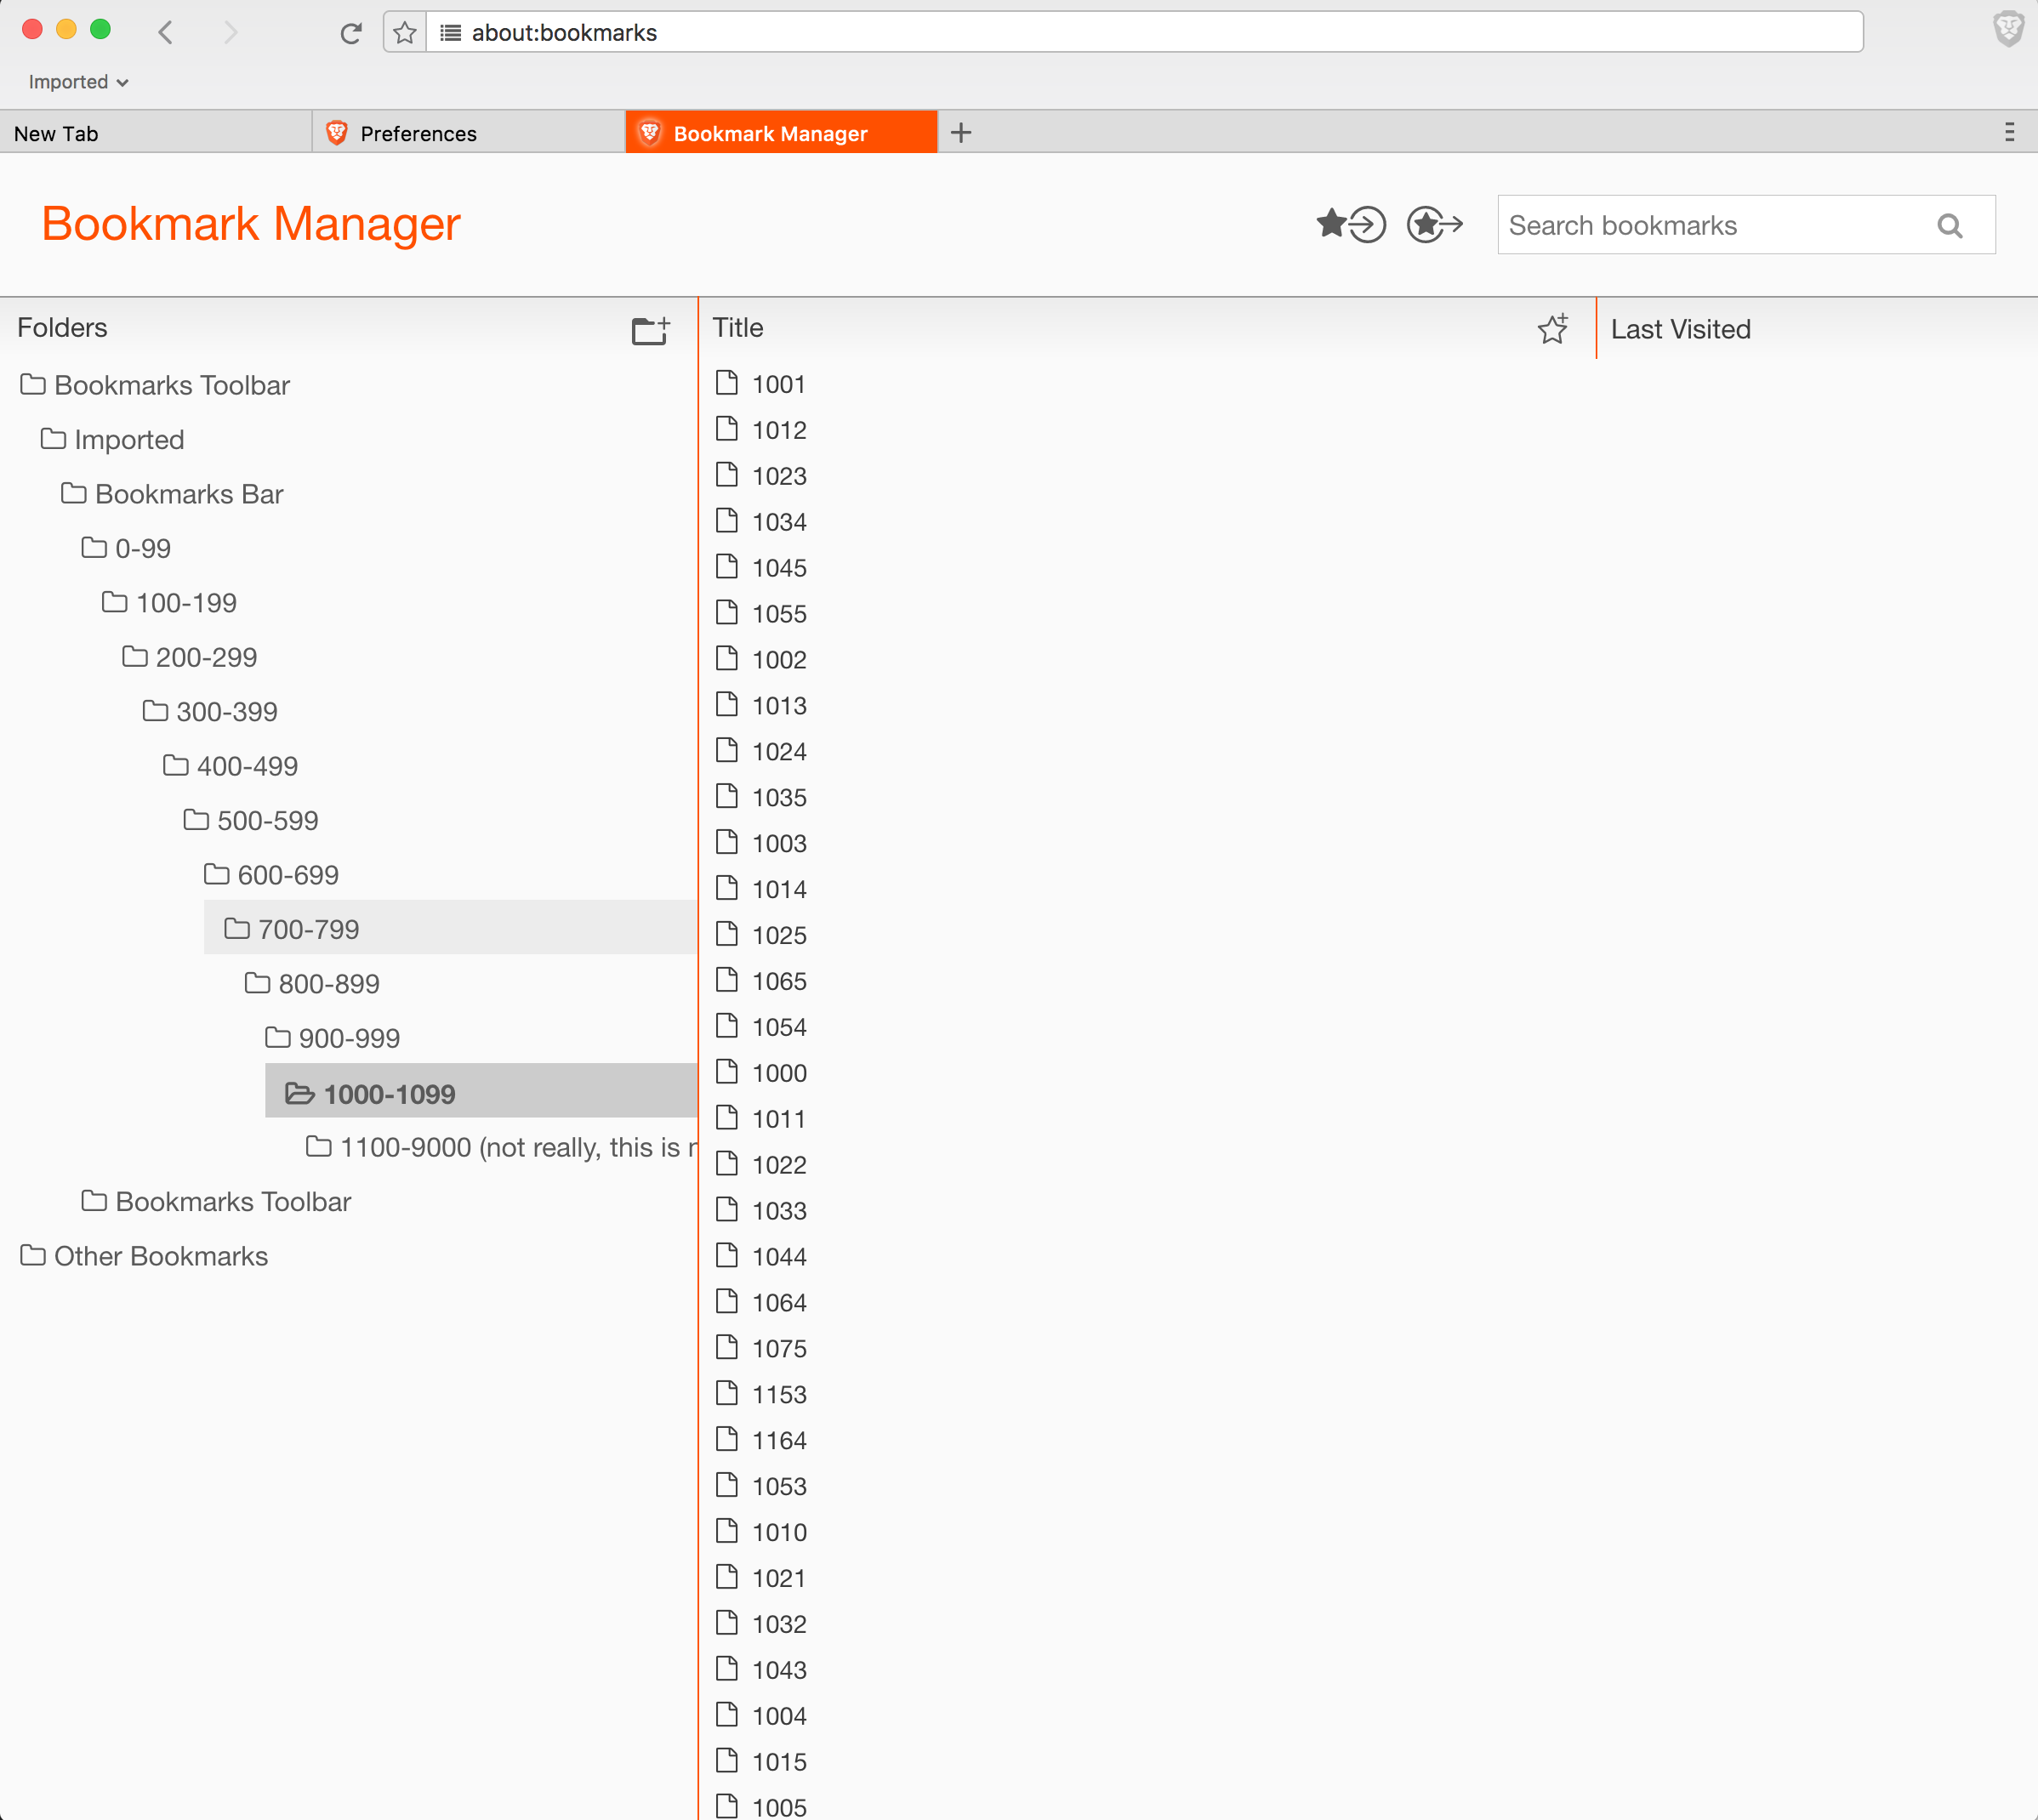The width and height of the screenshot is (2038, 1820).
Task: Click the export bookmarks icon
Action: tap(1434, 224)
